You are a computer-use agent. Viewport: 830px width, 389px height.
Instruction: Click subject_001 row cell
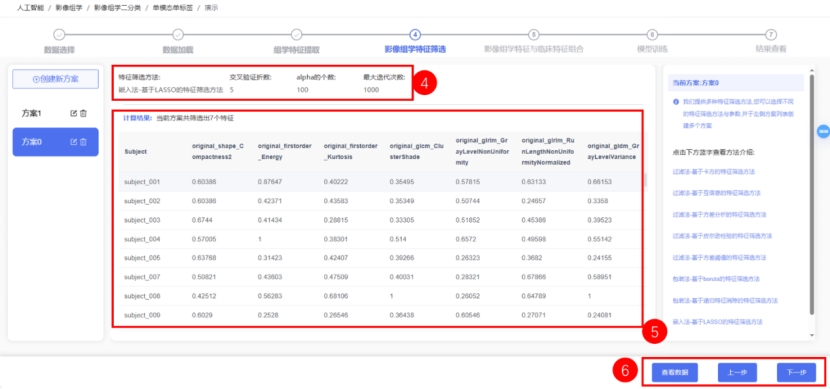pos(142,182)
